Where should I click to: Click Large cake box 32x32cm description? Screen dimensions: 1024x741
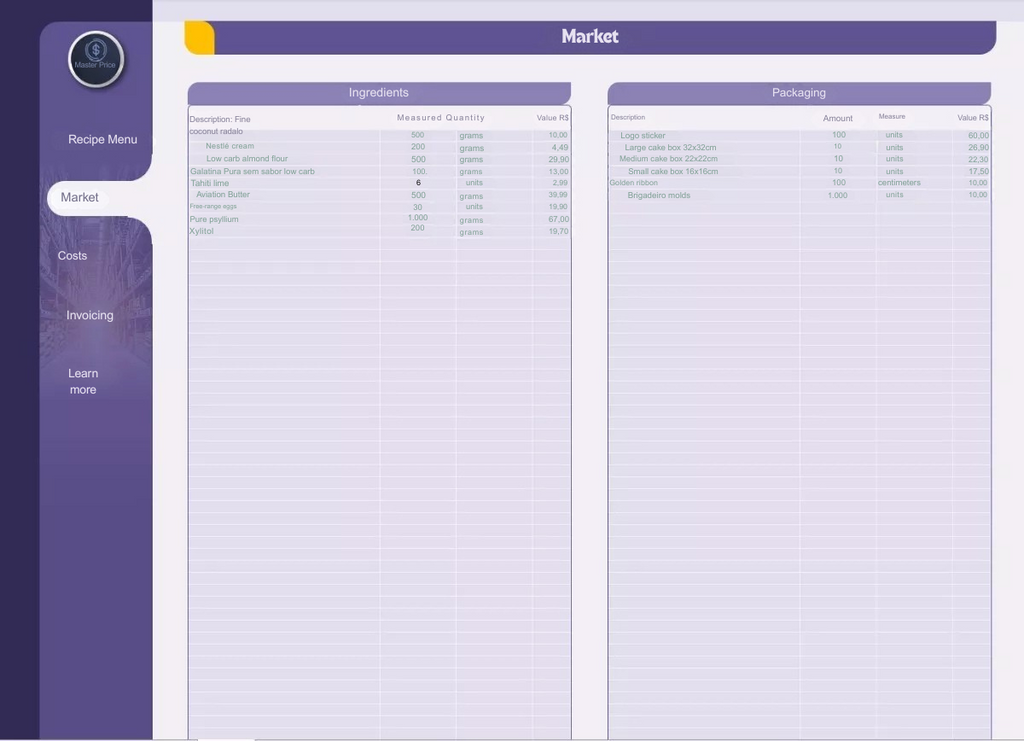[670, 148]
